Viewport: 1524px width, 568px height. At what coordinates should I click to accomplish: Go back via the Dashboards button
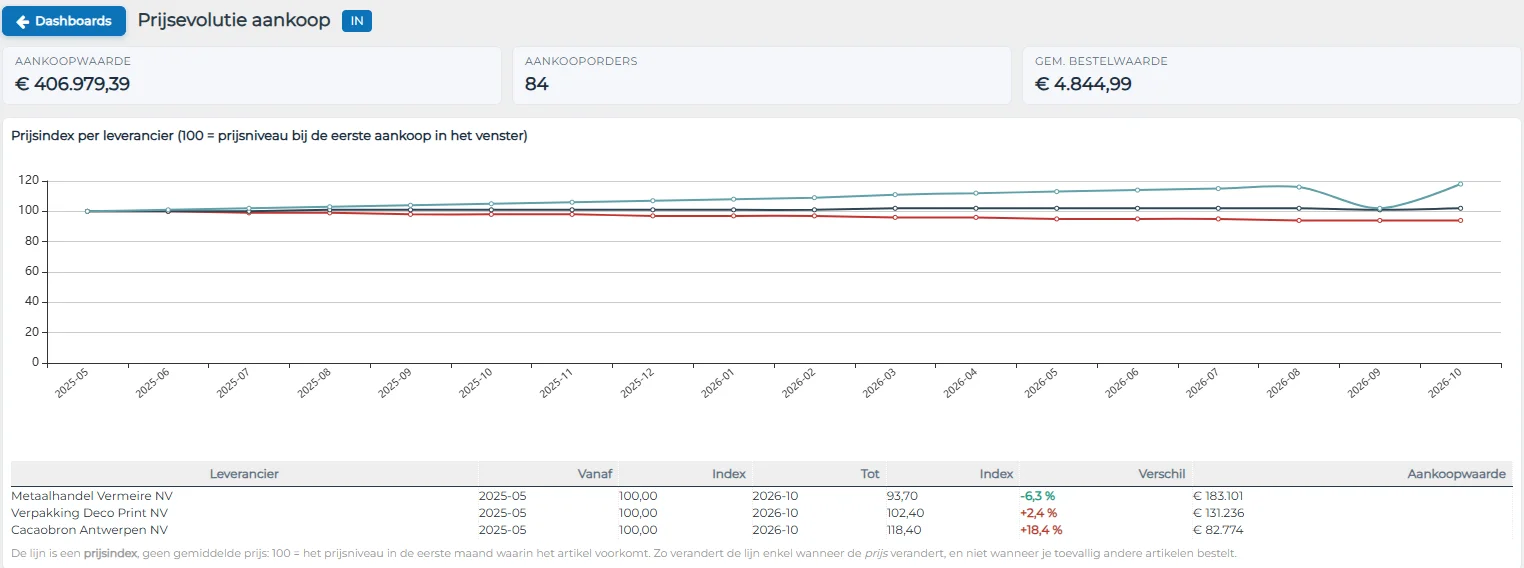tap(64, 21)
